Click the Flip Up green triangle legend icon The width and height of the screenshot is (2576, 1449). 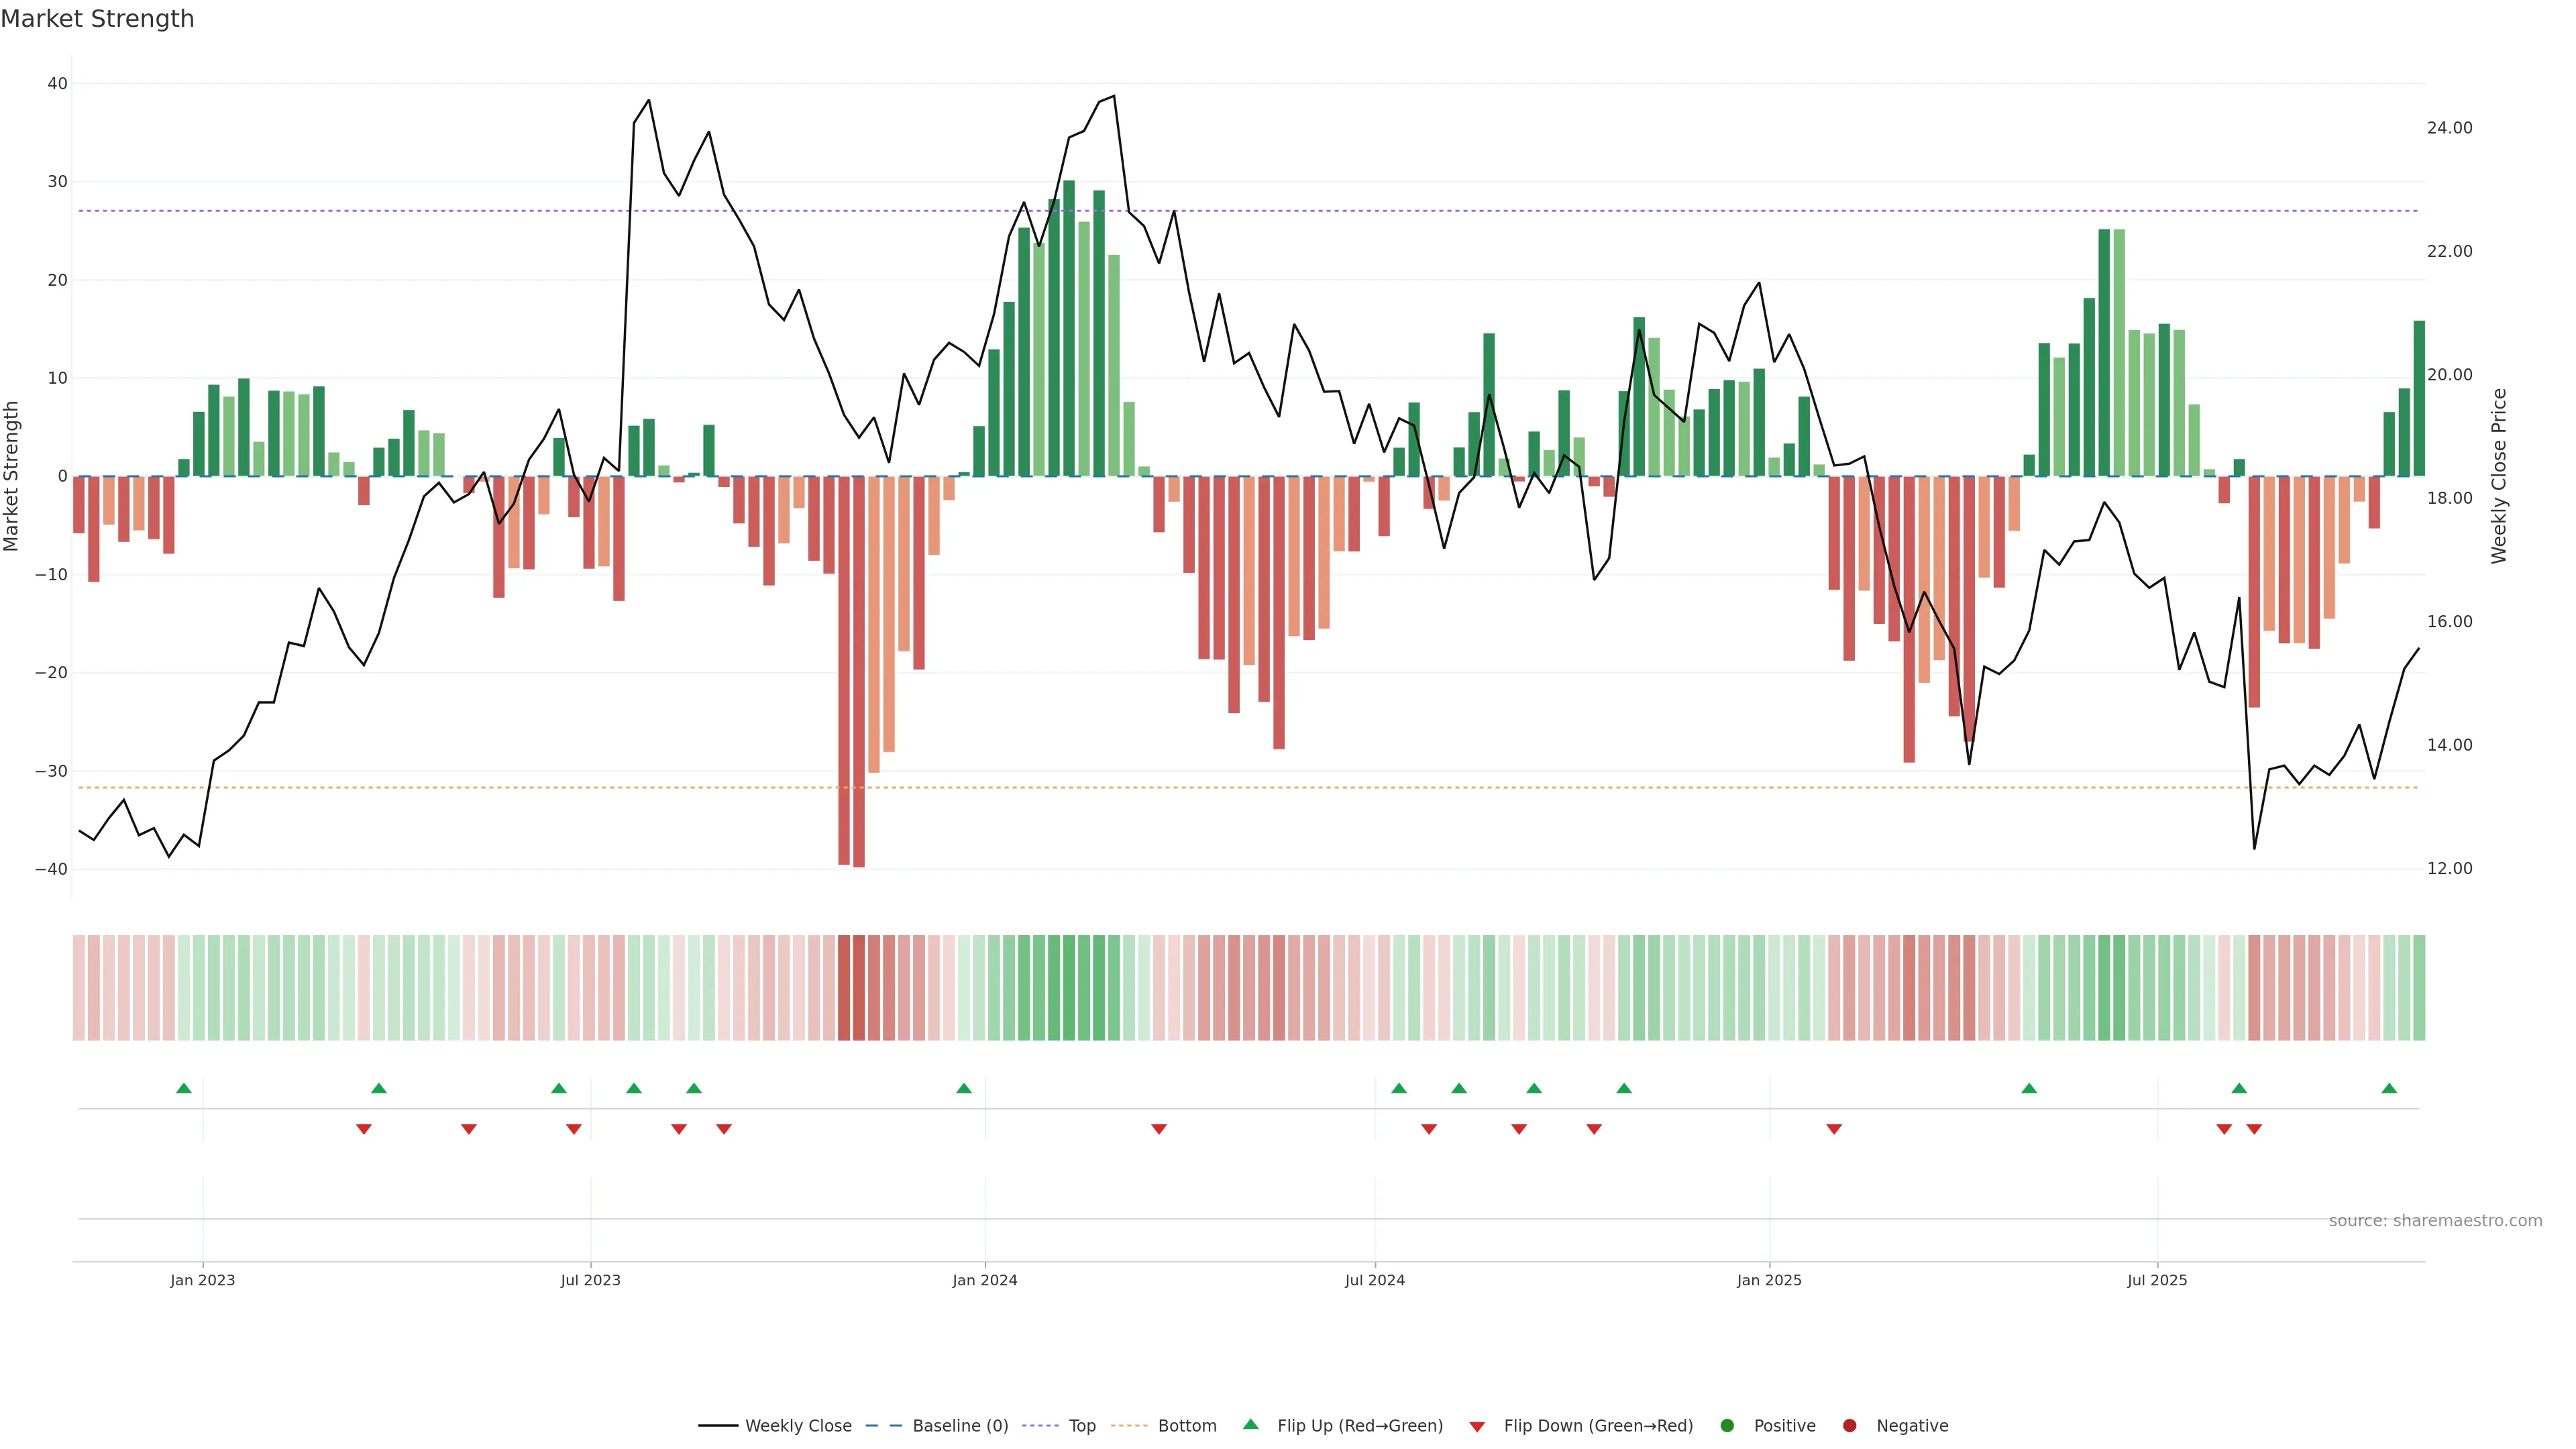pos(1250,1424)
